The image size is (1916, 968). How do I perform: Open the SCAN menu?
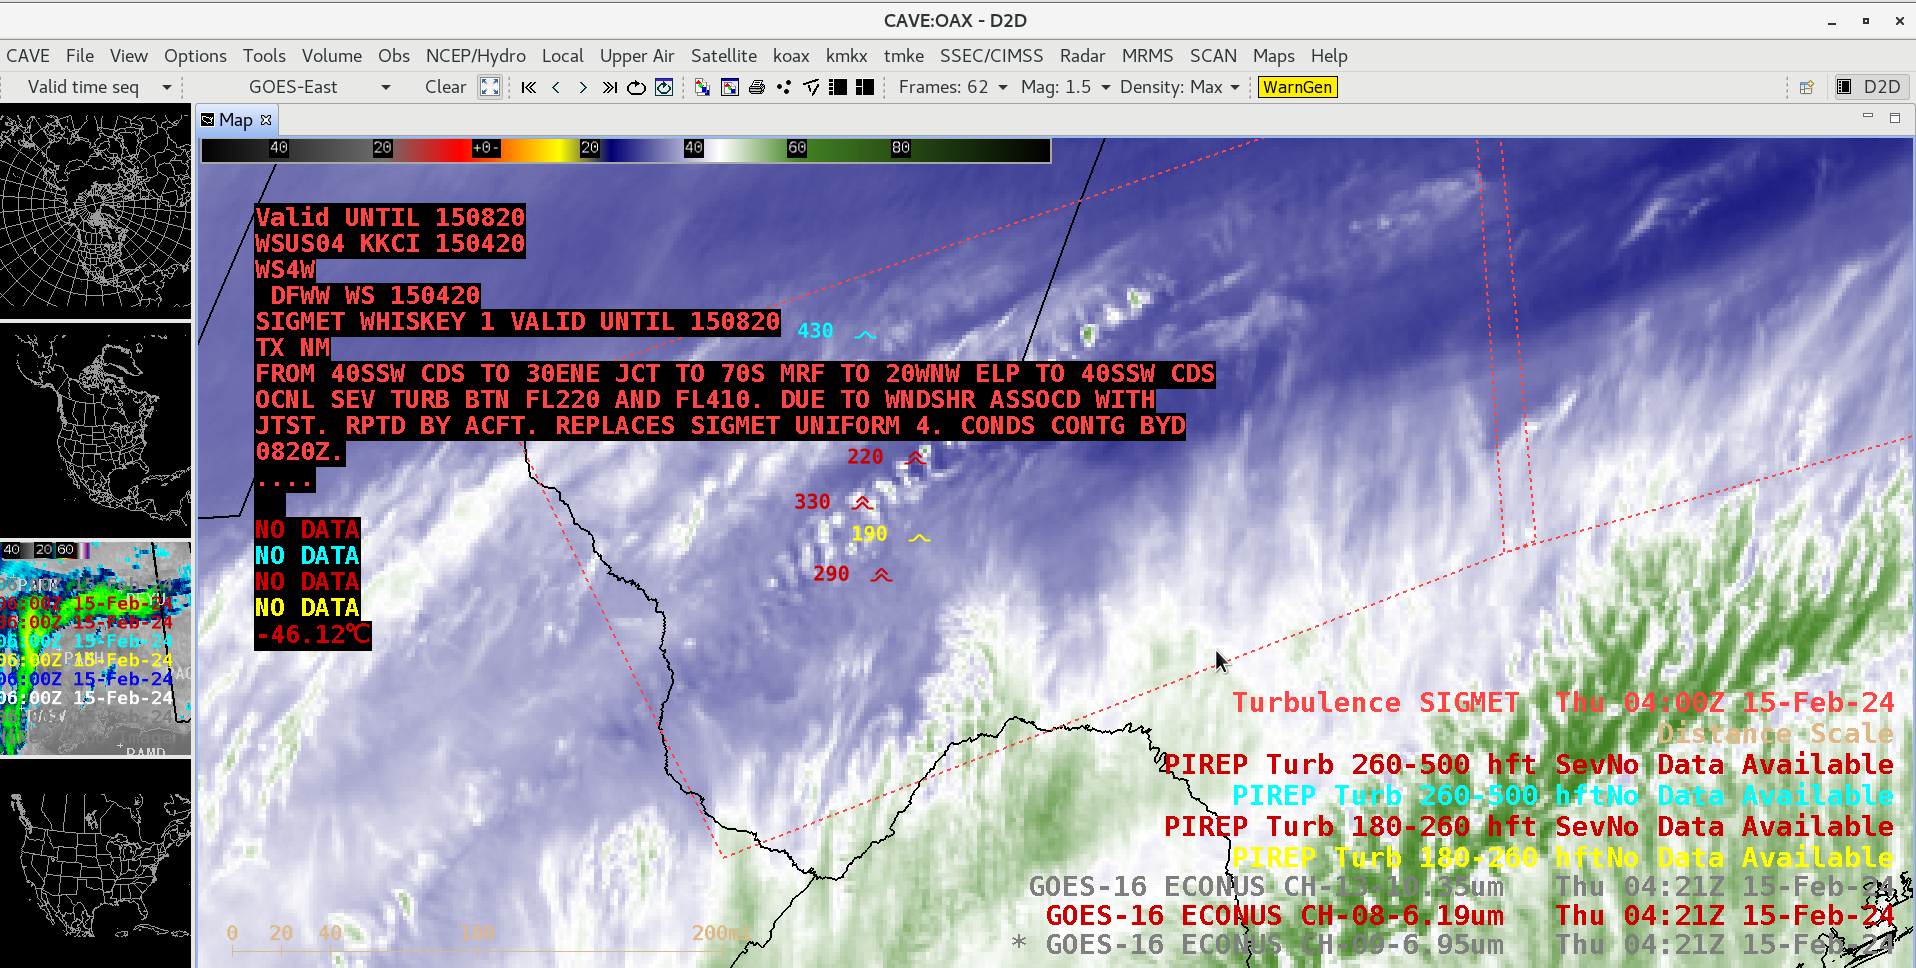coord(1213,56)
